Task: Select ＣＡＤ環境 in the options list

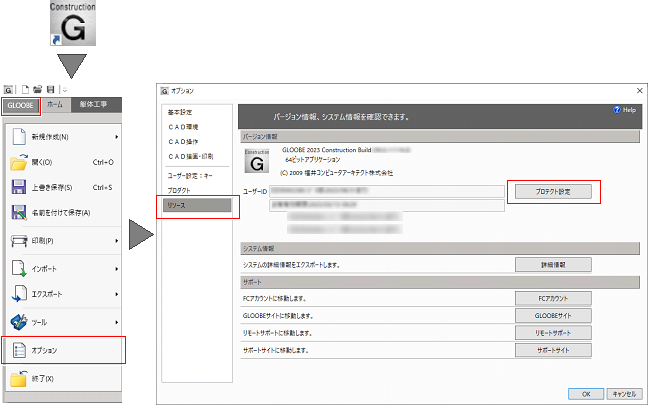Action: (x=183, y=127)
